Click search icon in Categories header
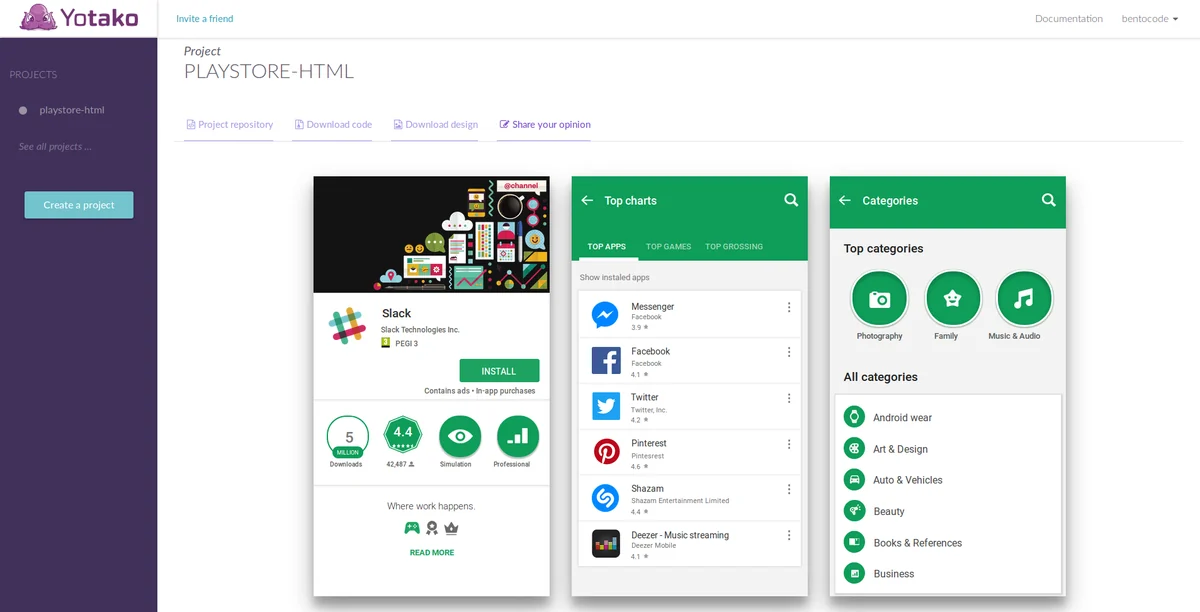Viewport: 1200px width, 612px height. pos(1048,200)
